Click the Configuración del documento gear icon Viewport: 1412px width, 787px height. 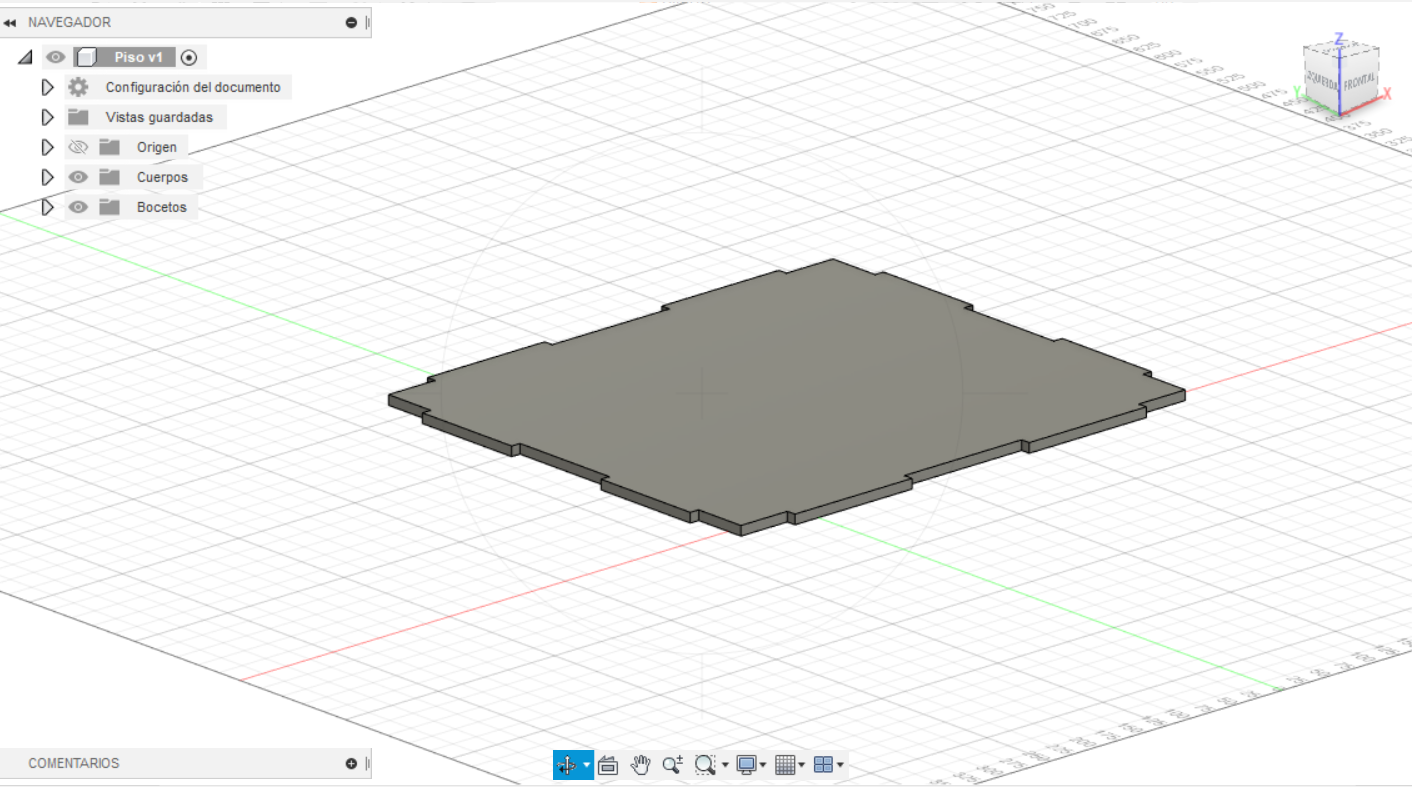pos(78,87)
